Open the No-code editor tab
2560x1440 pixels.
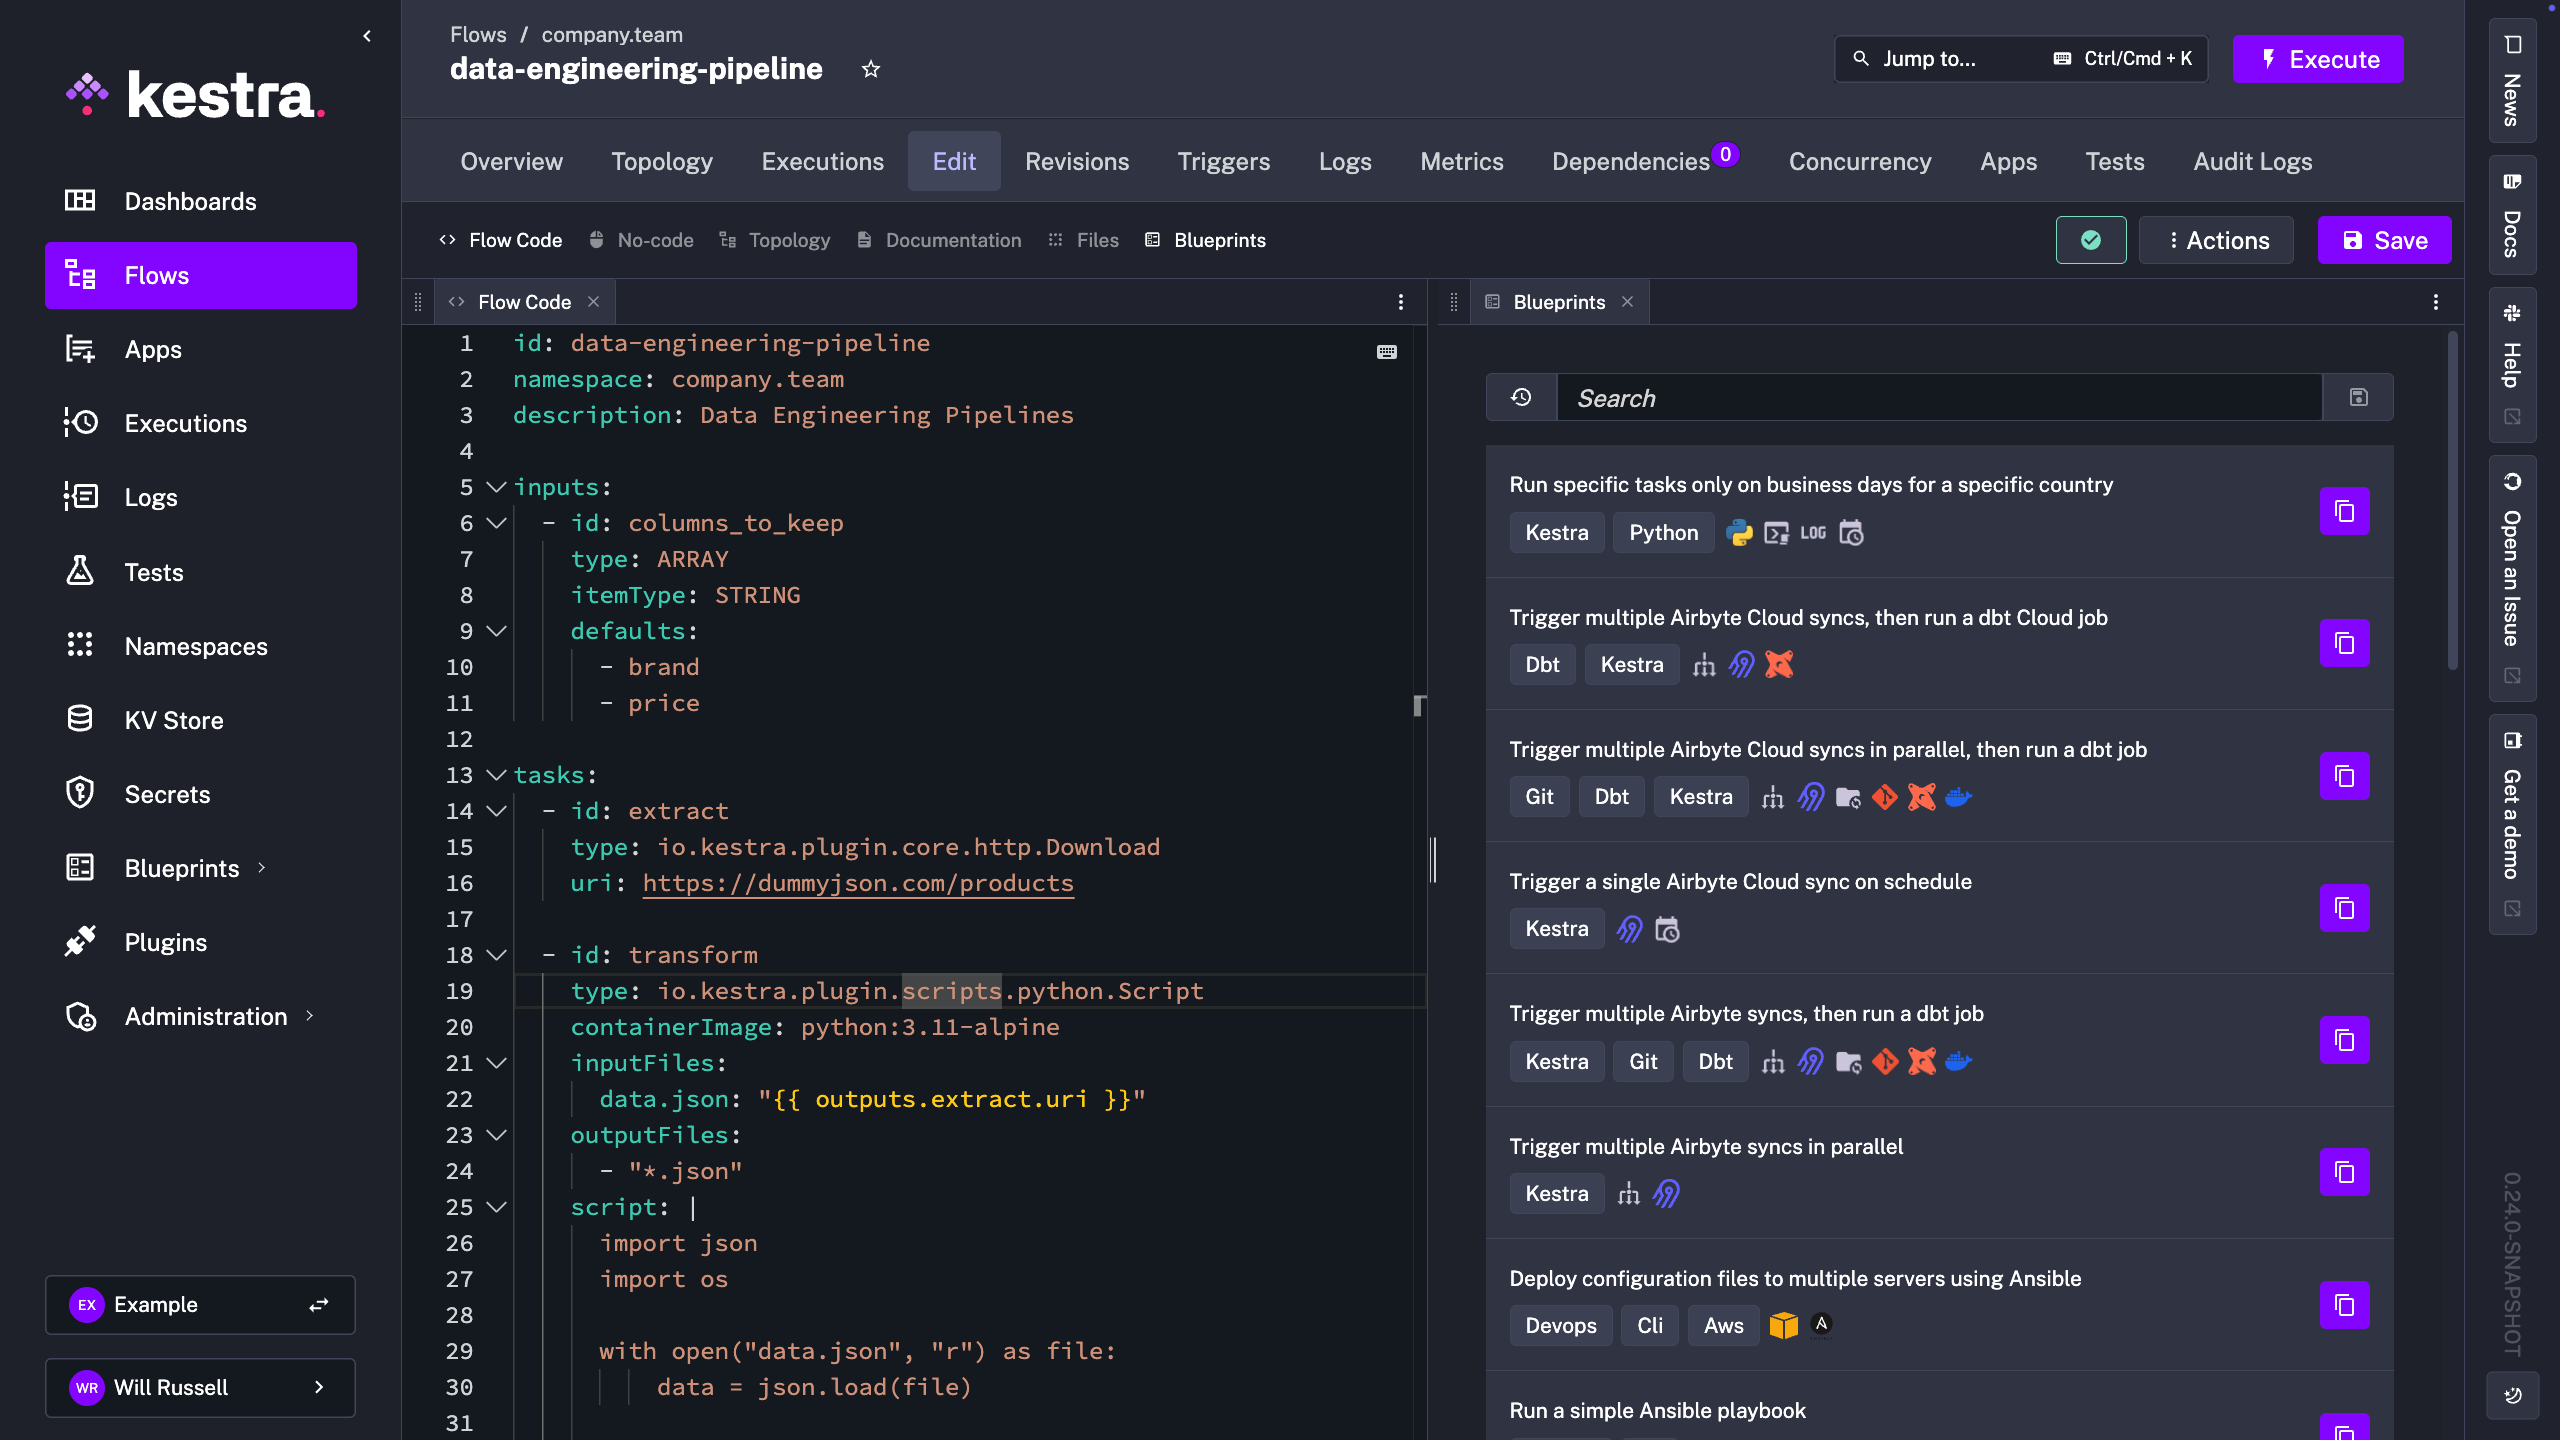(x=654, y=240)
